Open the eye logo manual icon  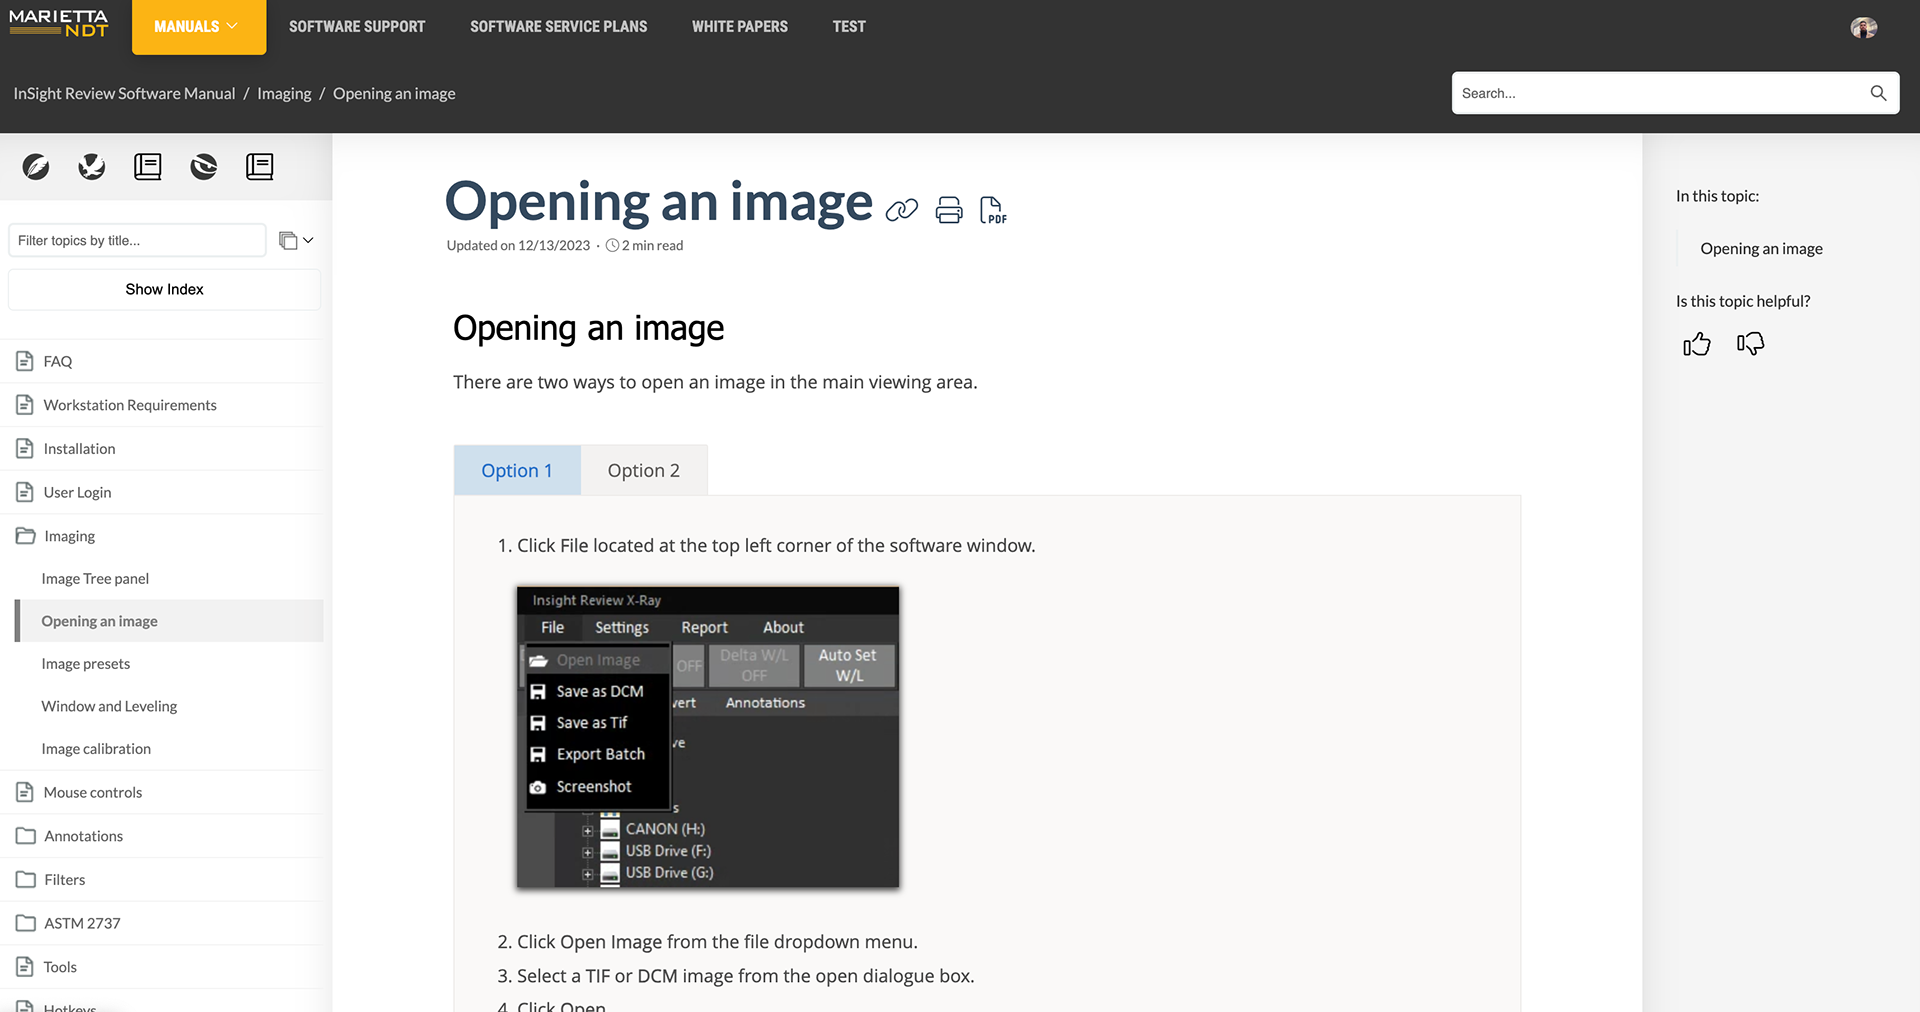tap(204, 167)
